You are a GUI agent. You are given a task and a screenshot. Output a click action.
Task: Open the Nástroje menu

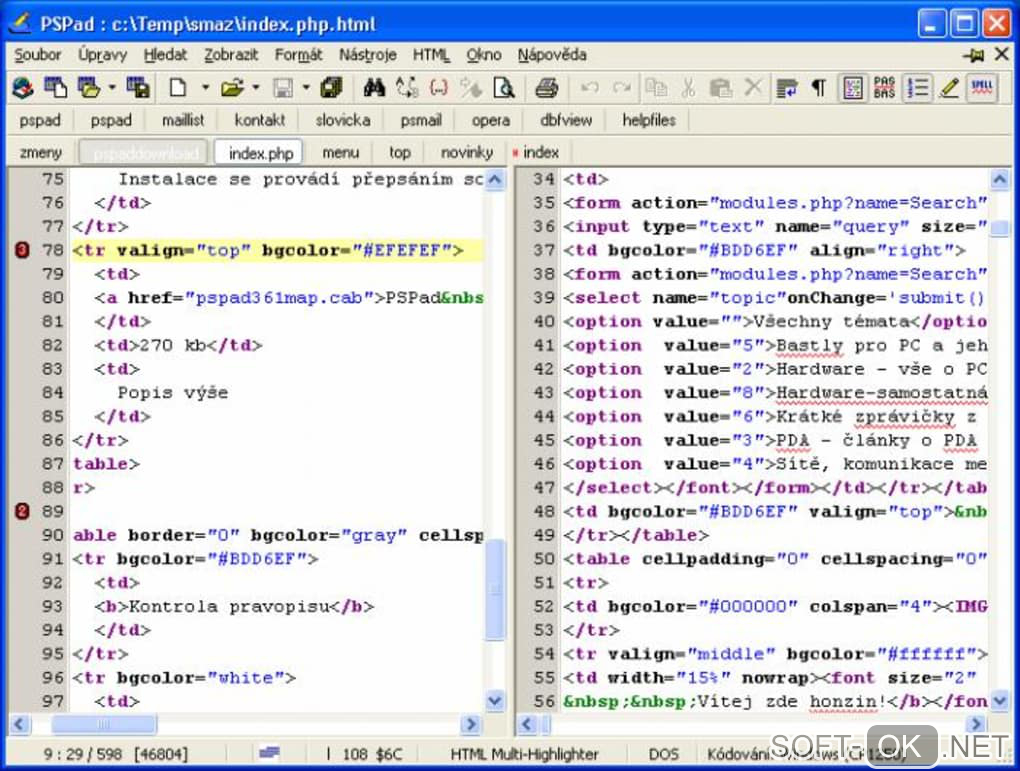coord(367,55)
